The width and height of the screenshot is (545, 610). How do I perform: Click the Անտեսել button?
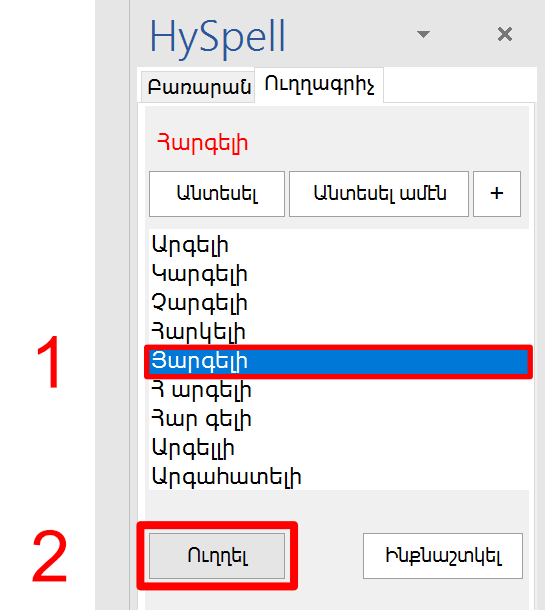click(217, 194)
